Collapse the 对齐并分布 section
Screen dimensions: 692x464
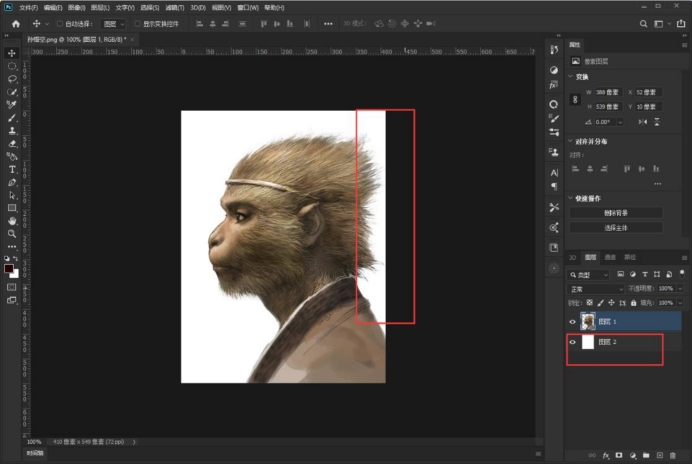point(571,141)
